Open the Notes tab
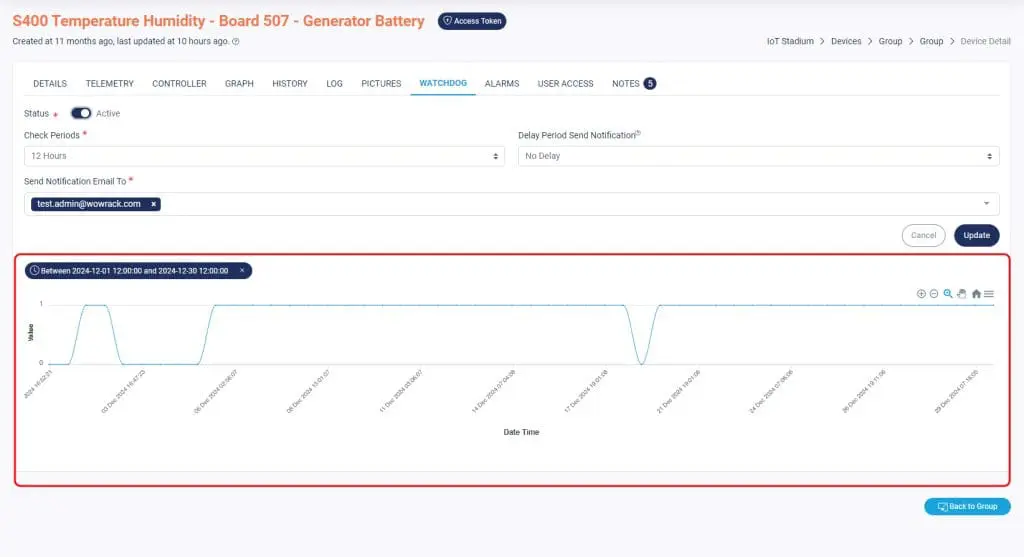Image resolution: width=1024 pixels, height=557 pixels. coord(632,84)
